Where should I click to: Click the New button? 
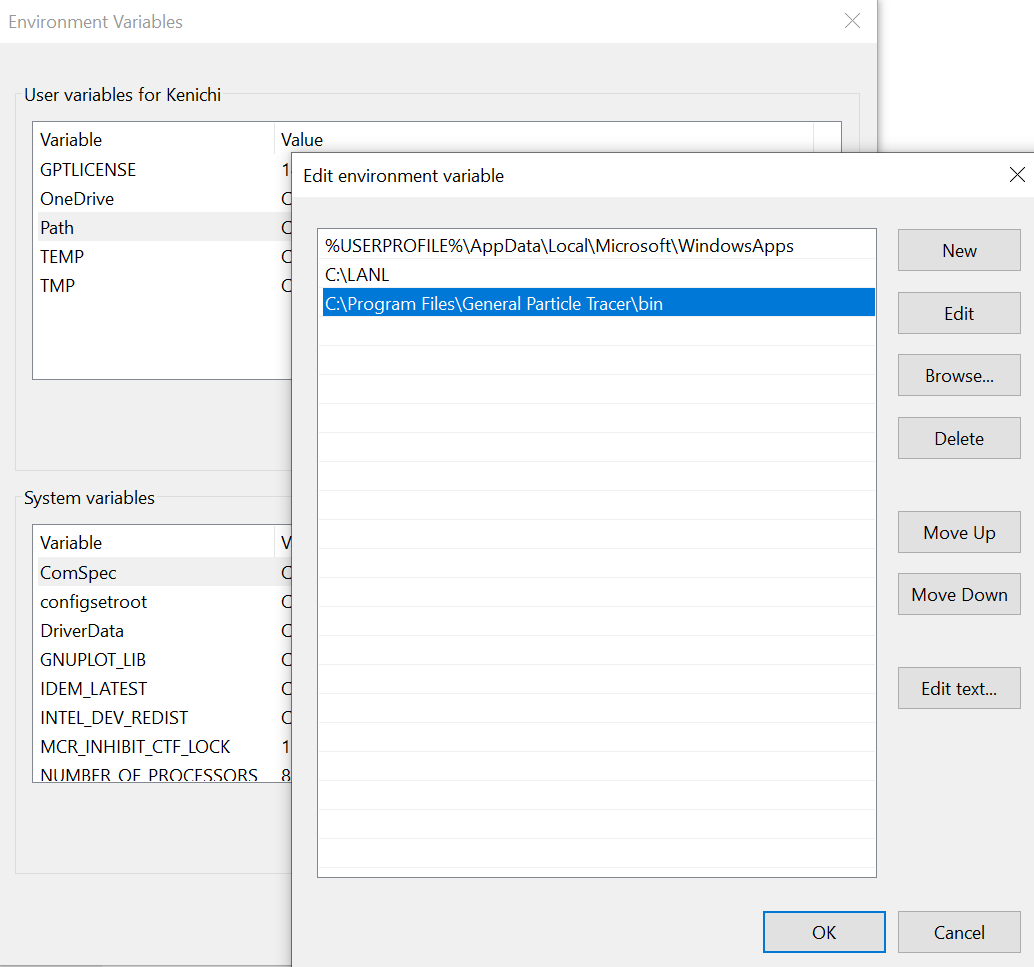pos(958,251)
